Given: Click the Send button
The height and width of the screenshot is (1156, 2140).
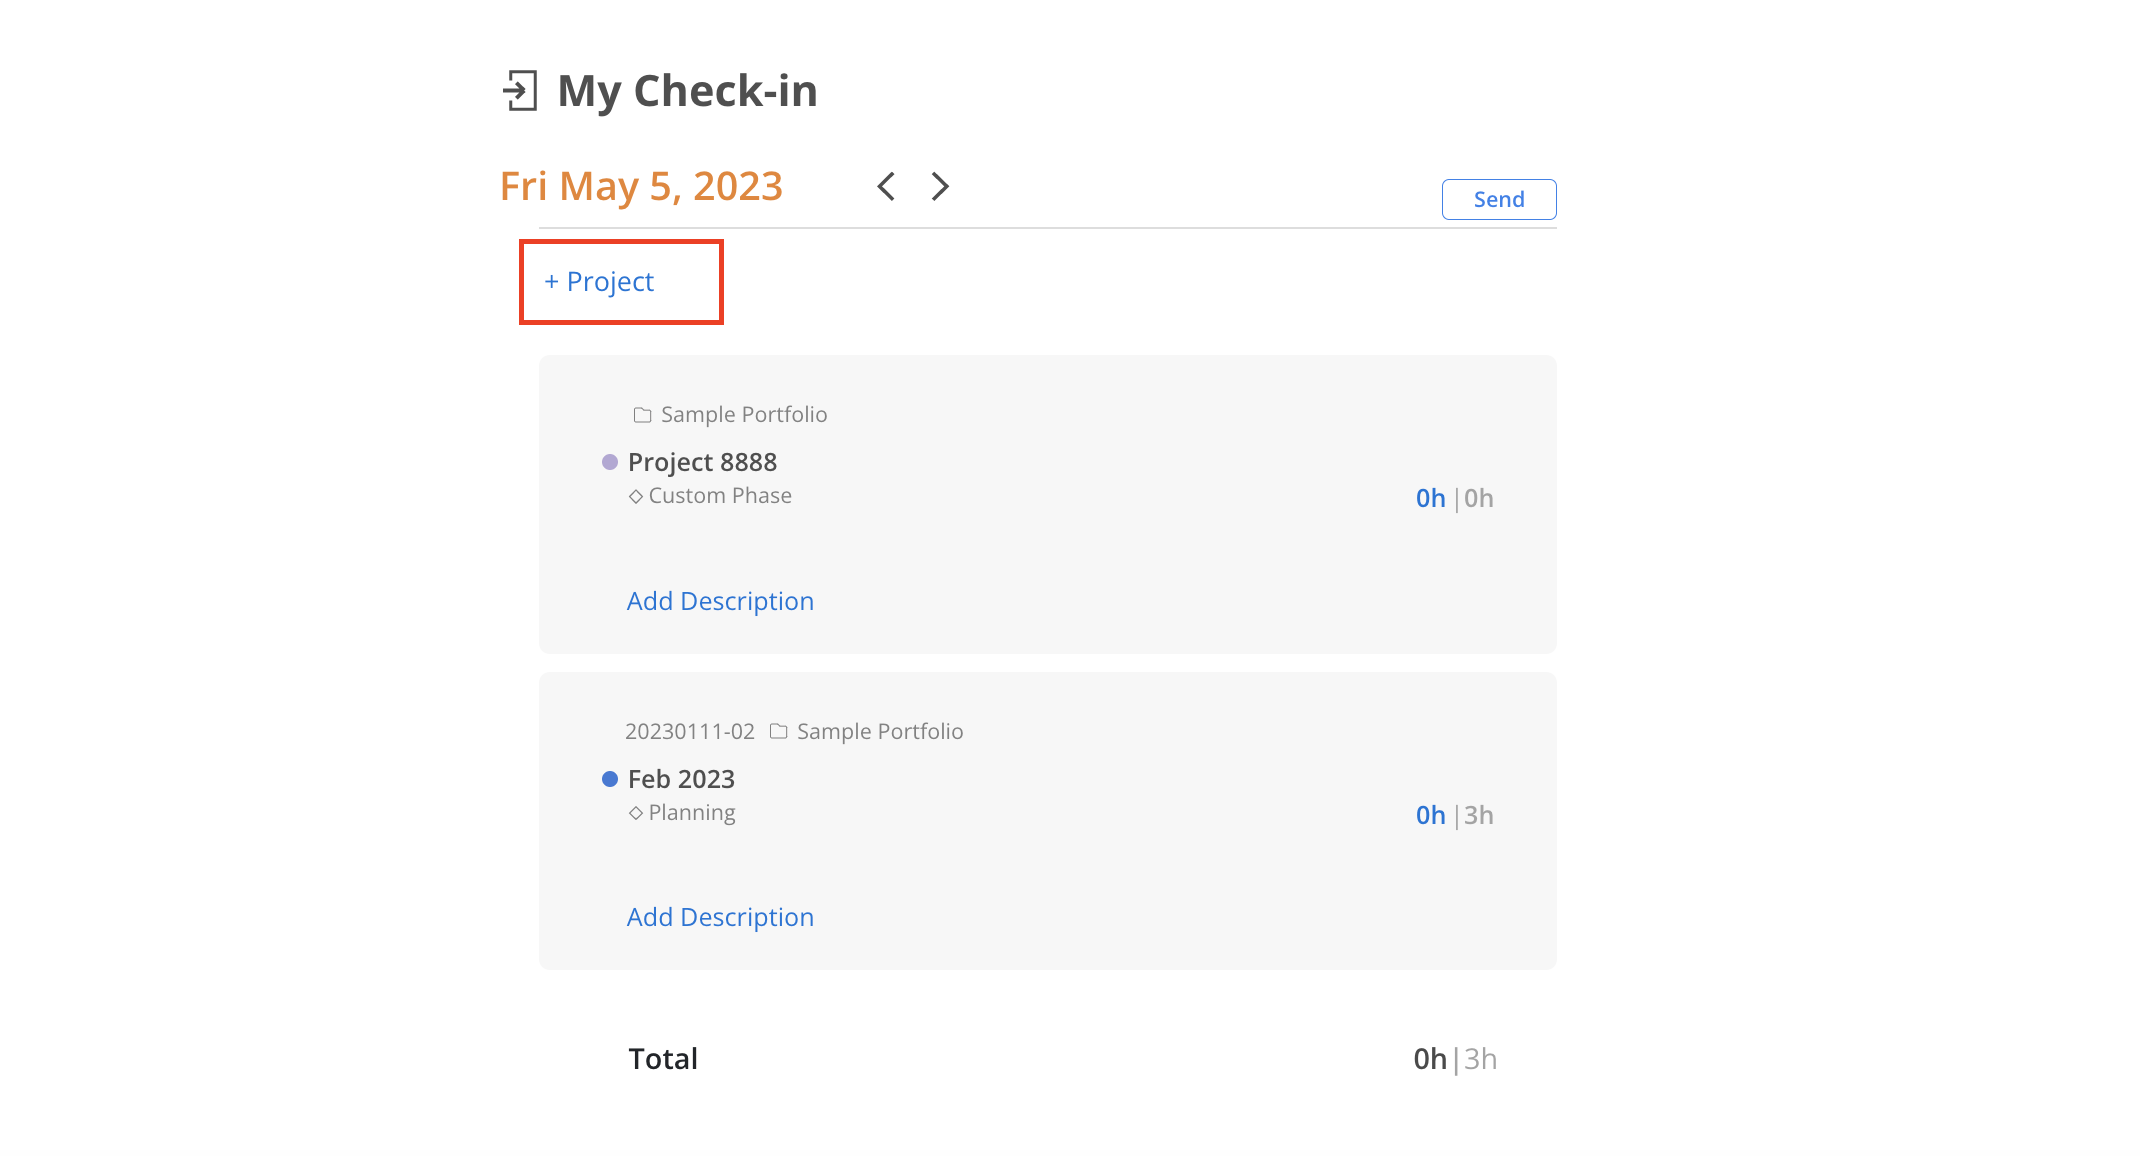Looking at the screenshot, I should pos(1499,199).
